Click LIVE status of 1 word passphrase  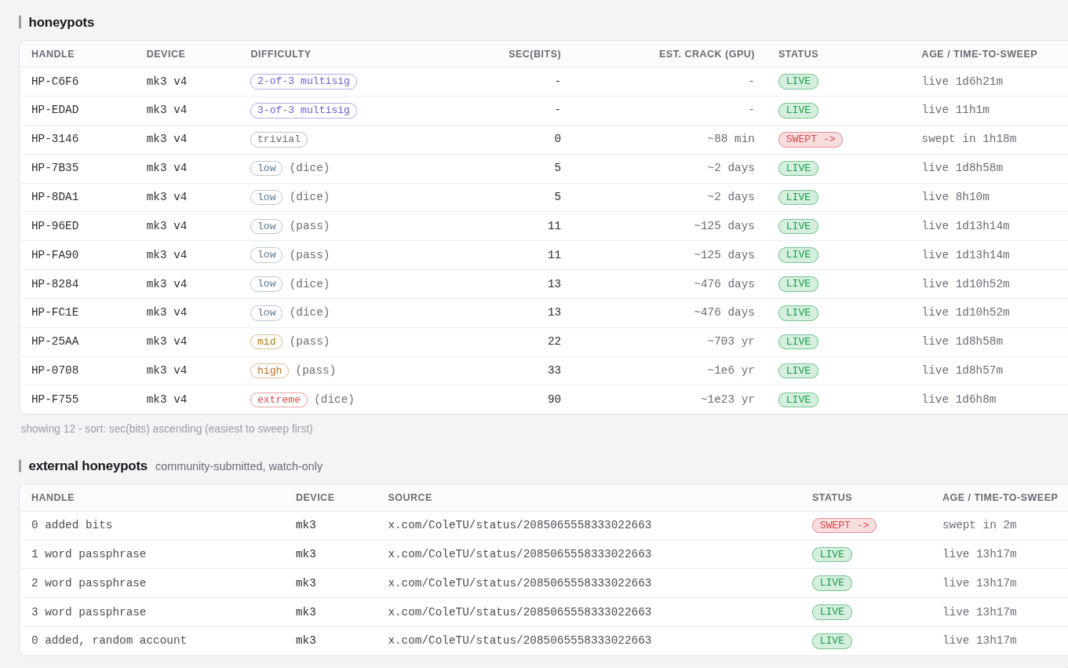click(x=831, y=554)
